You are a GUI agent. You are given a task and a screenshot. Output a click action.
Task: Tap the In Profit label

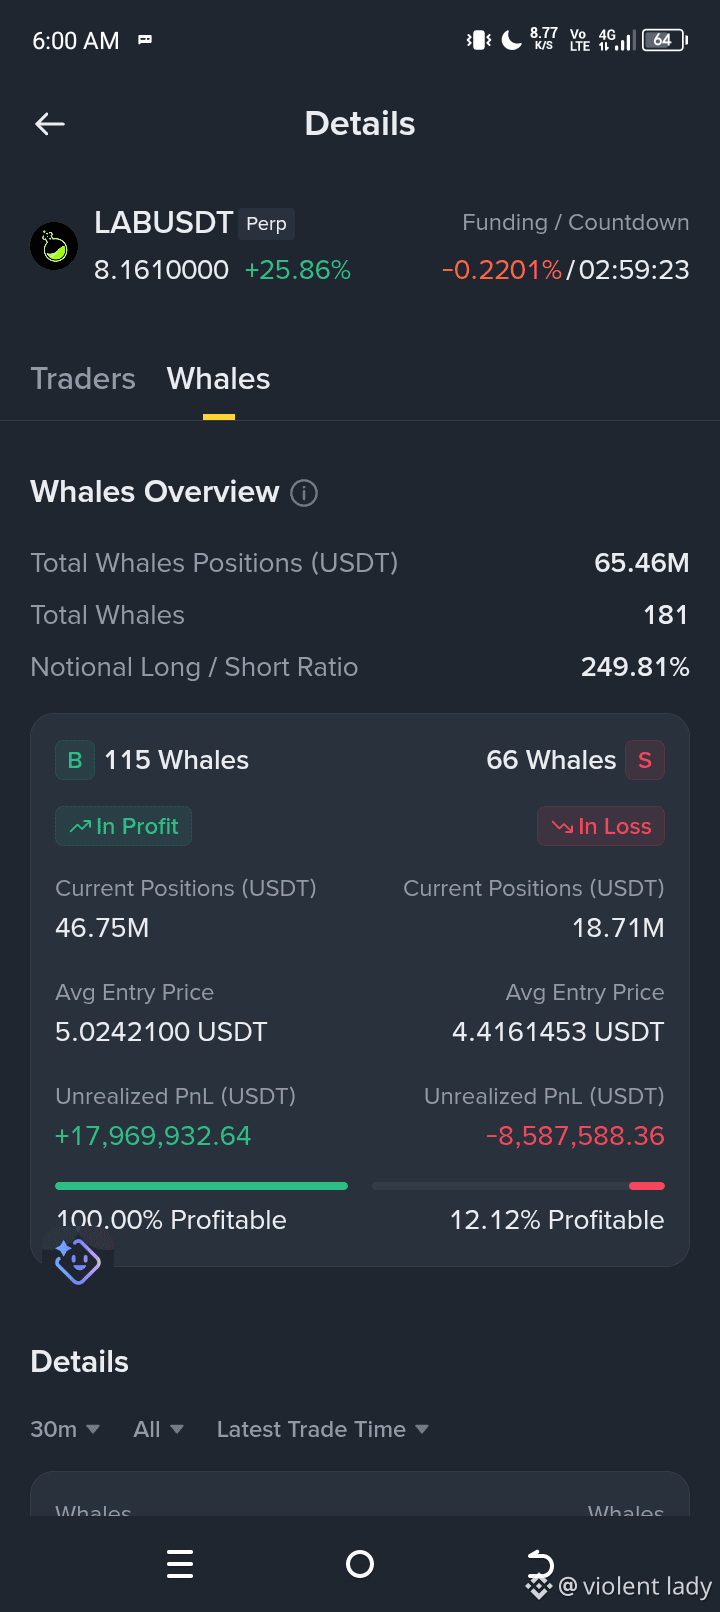point(123,826)
